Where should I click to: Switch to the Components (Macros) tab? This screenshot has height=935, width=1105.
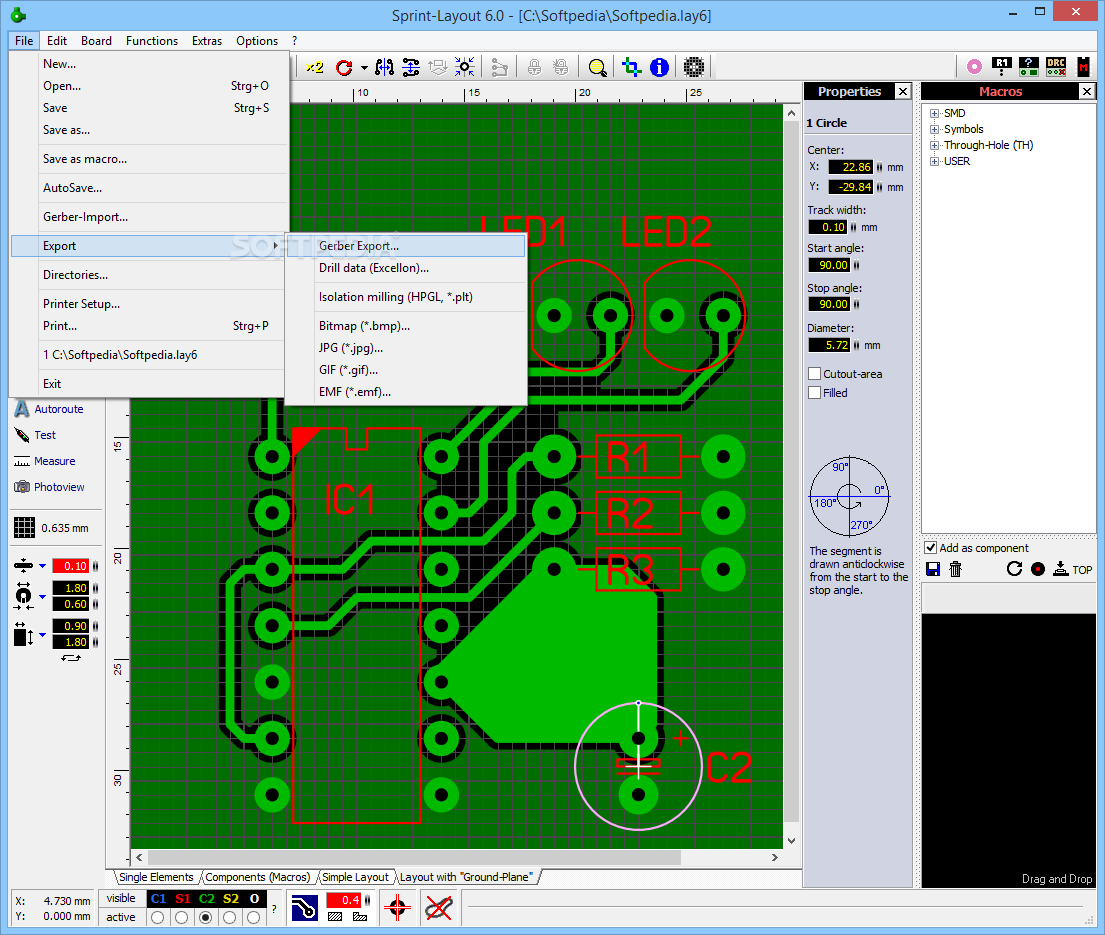(x=257, y=877)
